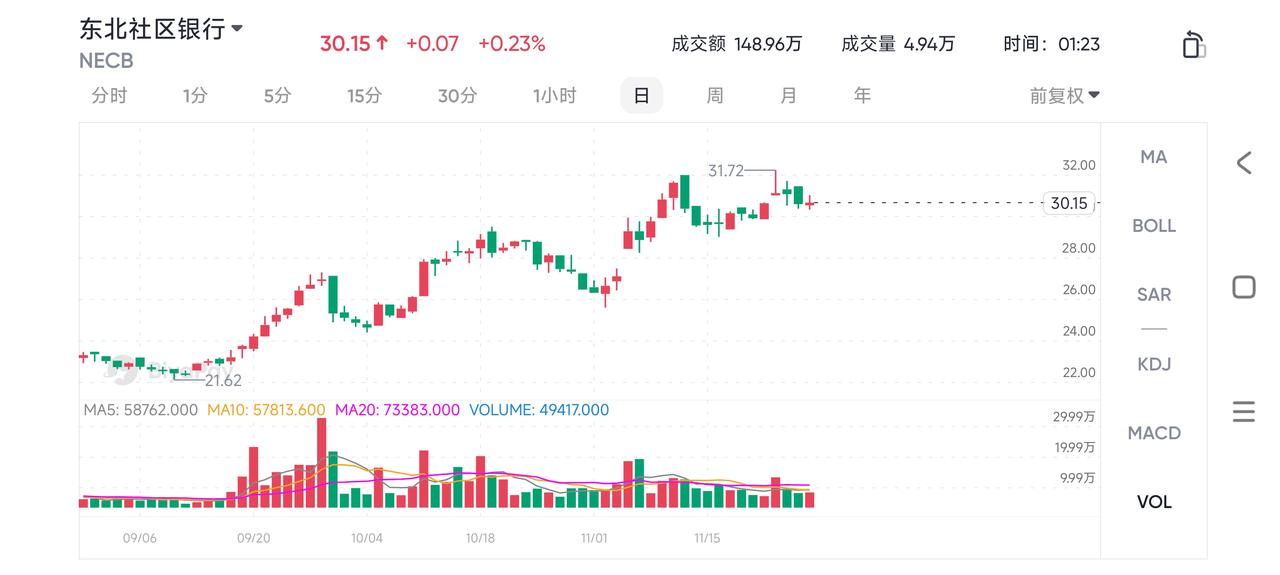The height and width of the screenshot is (575, 1280).
Task: Tap the tallest red volume bar
Action: point(322,463)
